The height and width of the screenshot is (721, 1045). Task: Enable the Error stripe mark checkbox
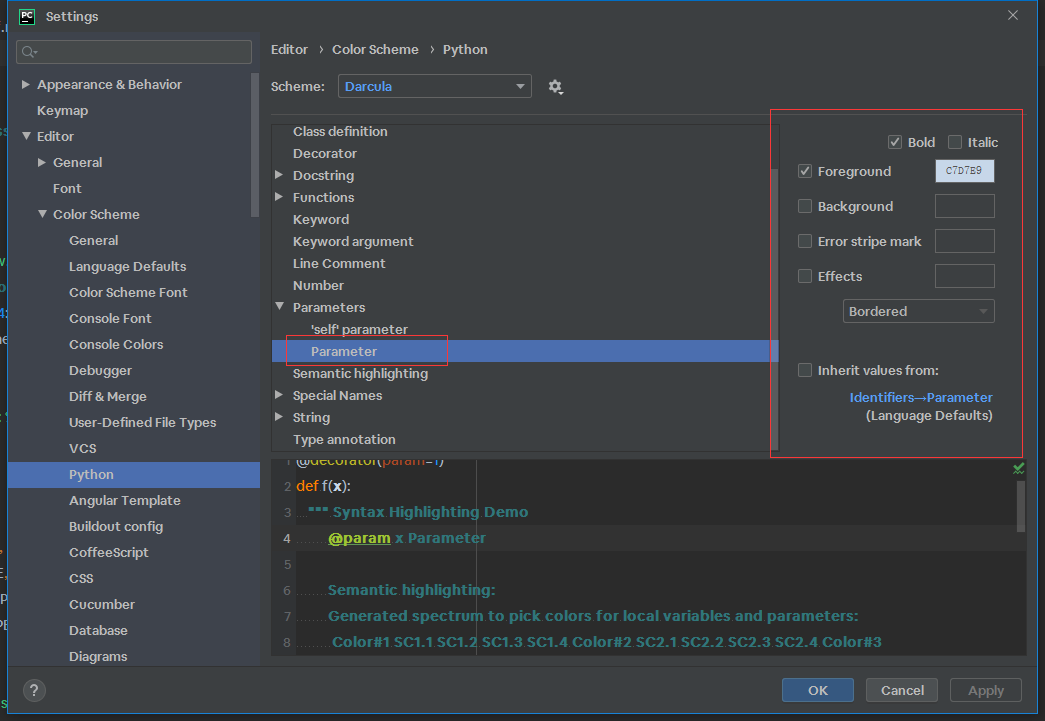tap(805, 241)
